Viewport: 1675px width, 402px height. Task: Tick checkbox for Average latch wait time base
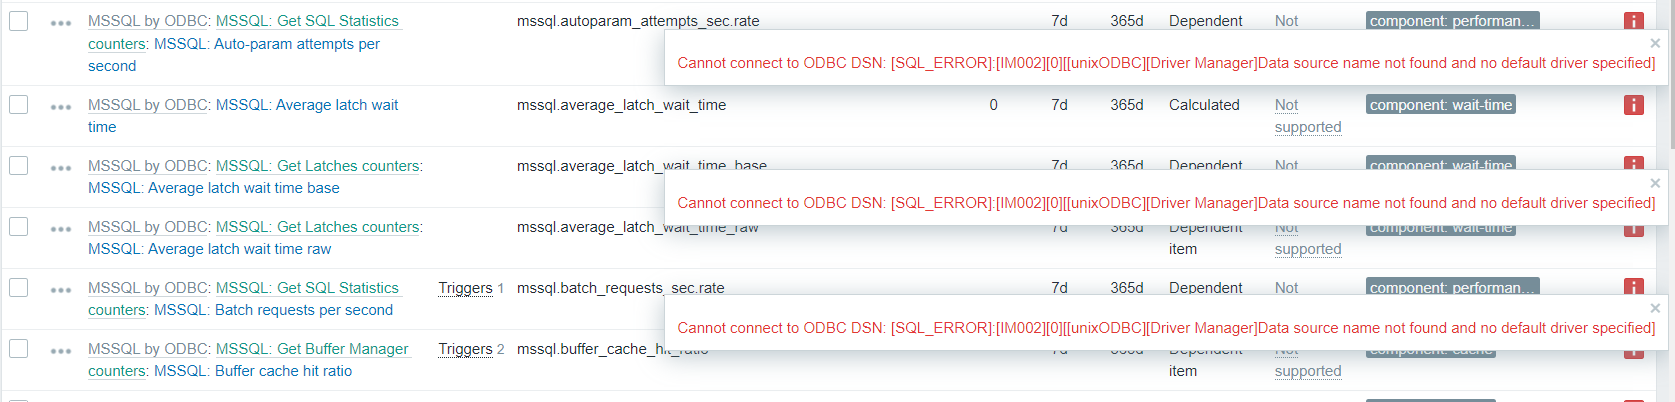pos(19,166)
